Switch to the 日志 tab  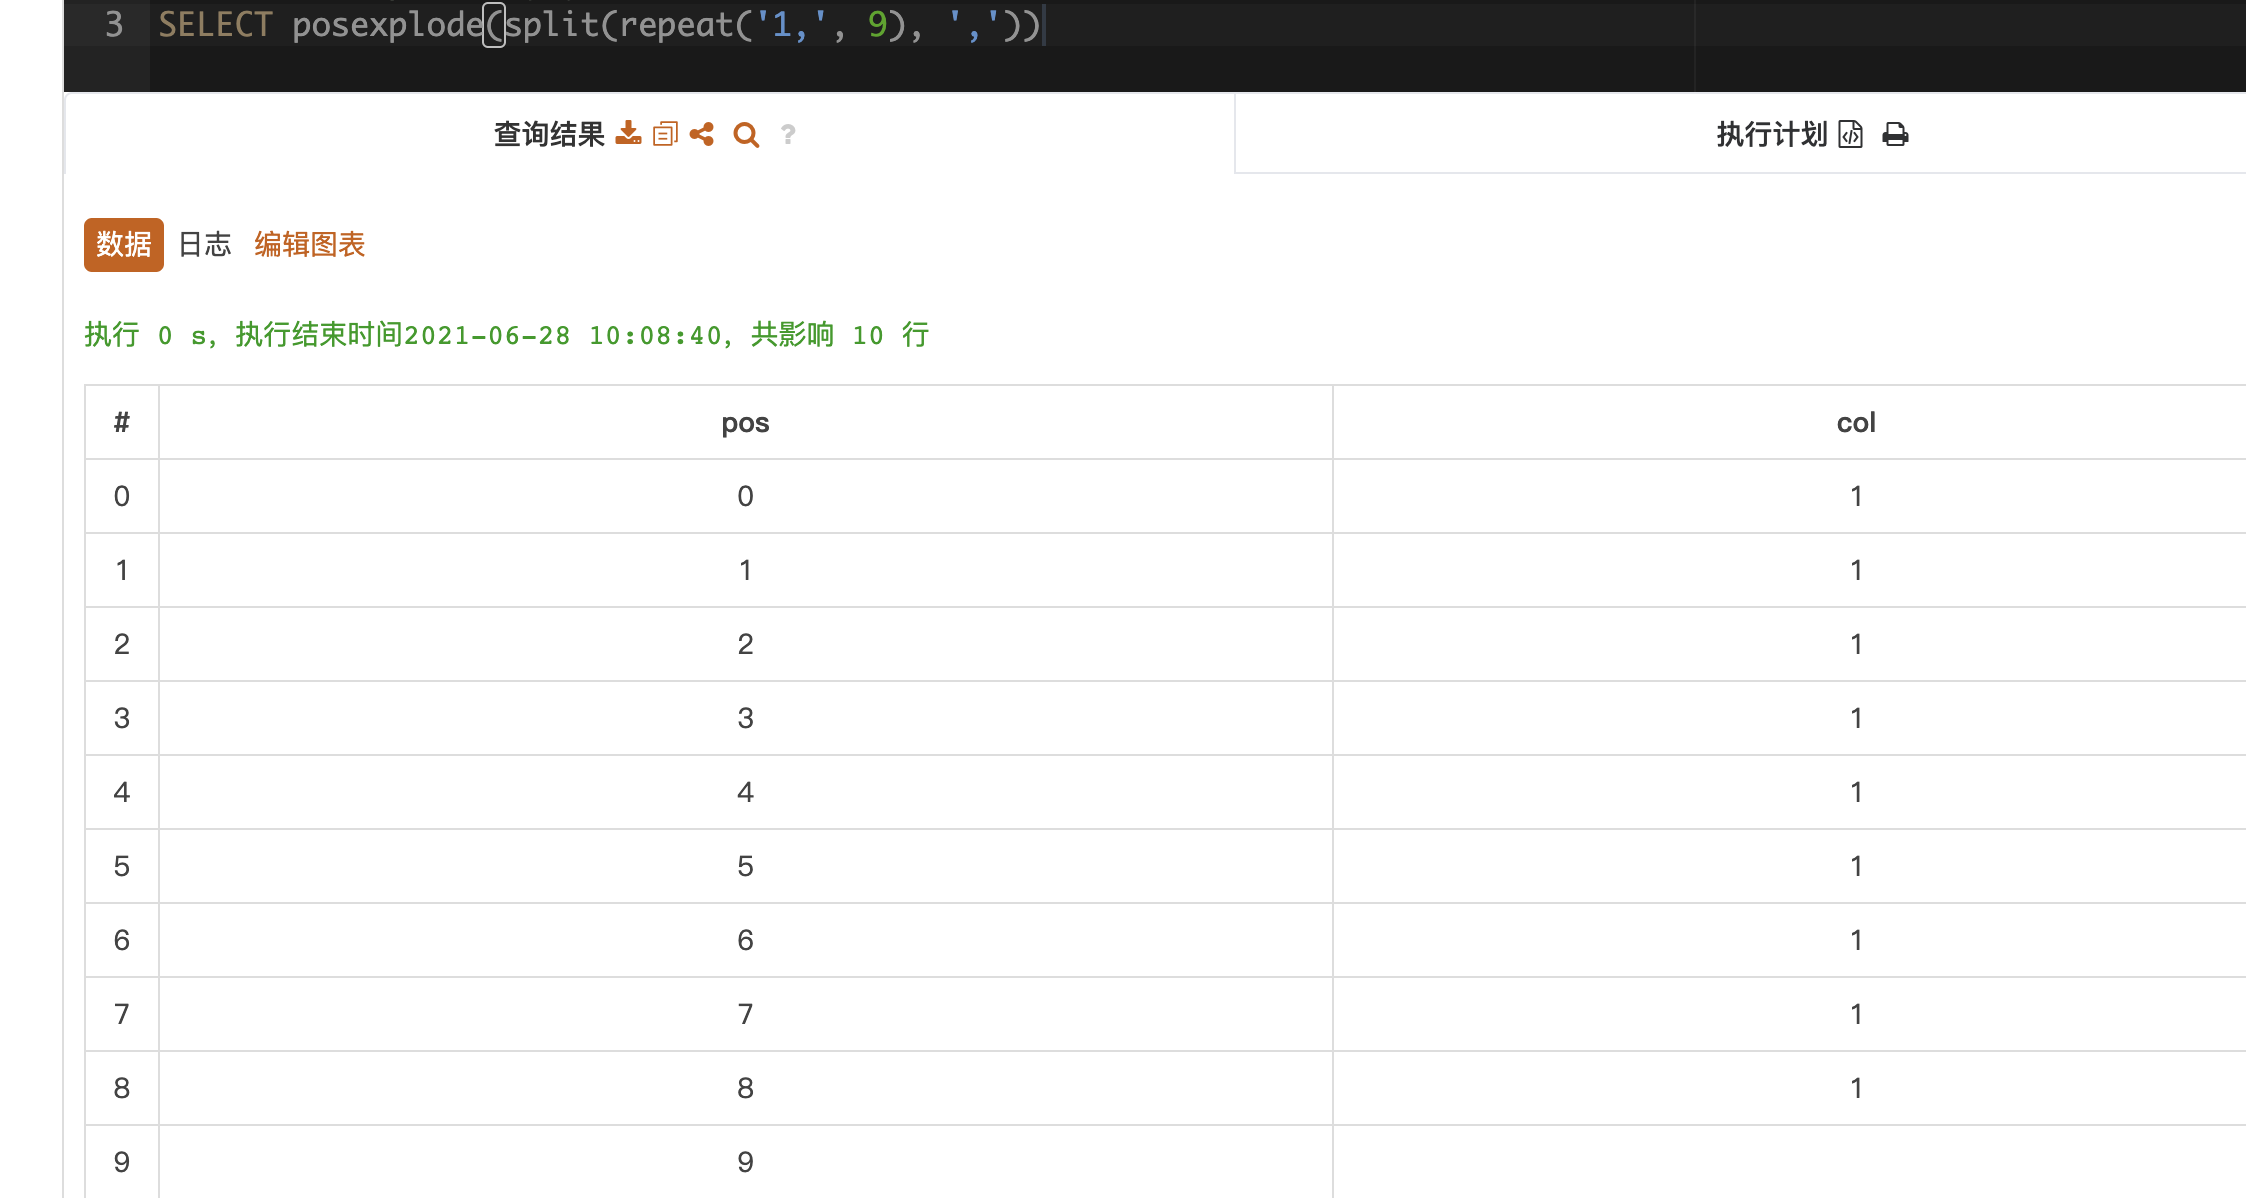point(204,243)
